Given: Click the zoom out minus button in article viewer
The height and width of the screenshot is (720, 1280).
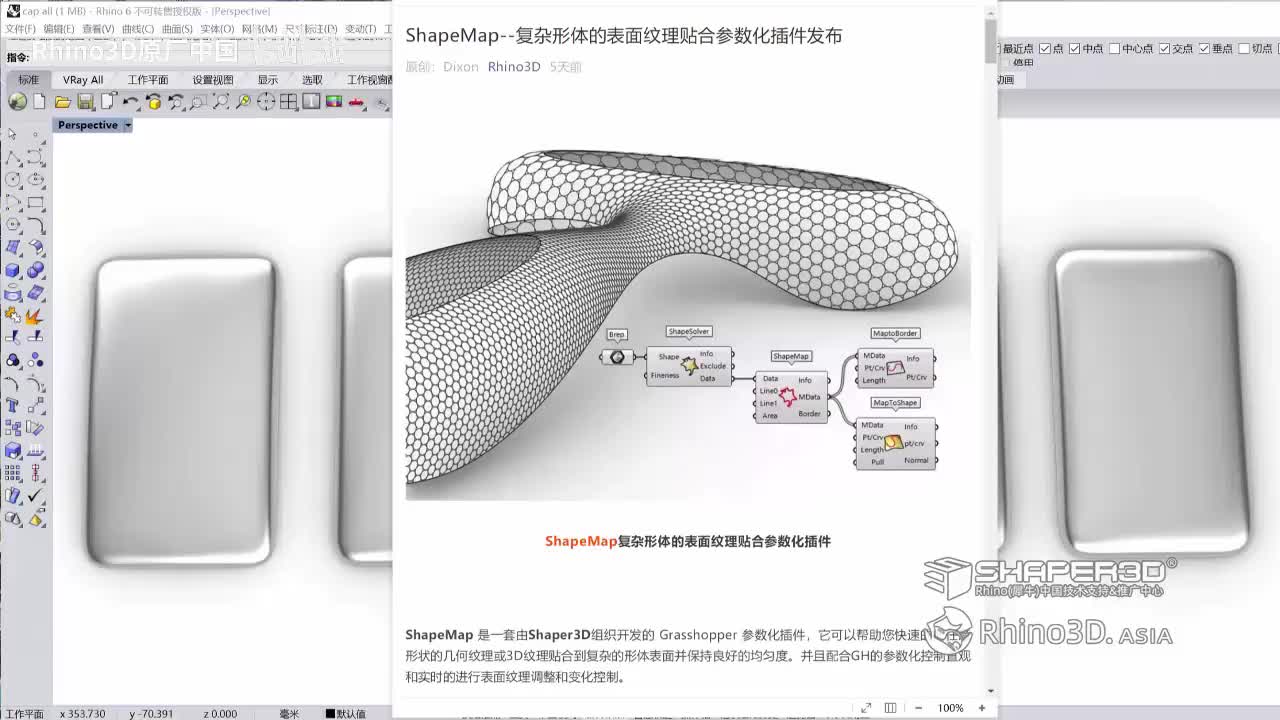Looking at the screenshot, I should [918, 708].
